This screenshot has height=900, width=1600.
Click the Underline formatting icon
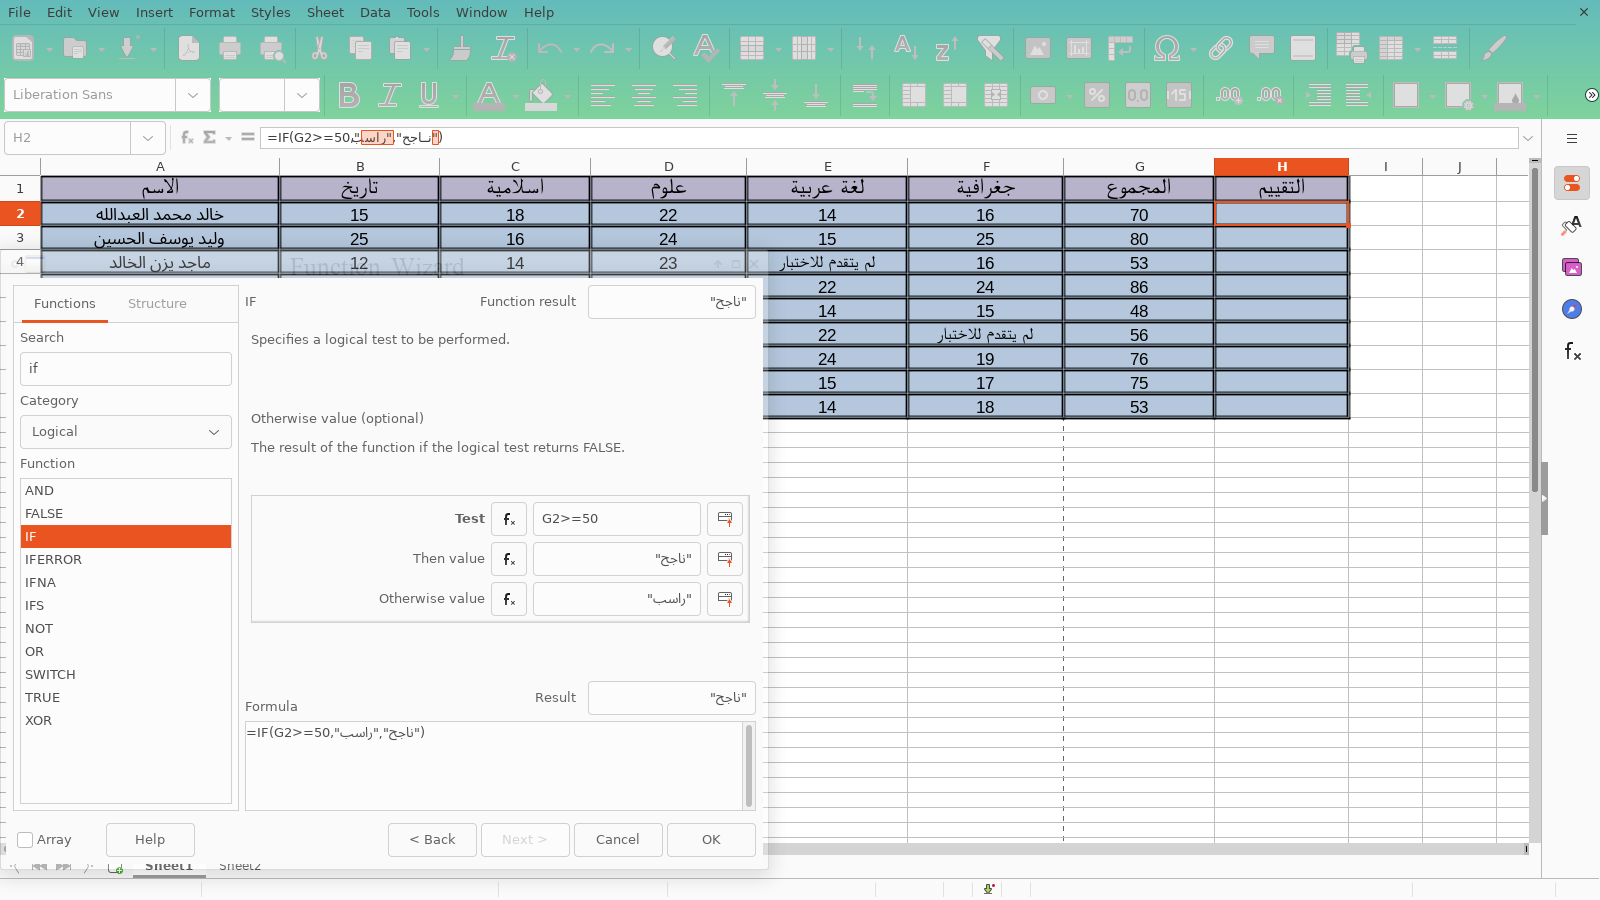click(x=429, y=95)
